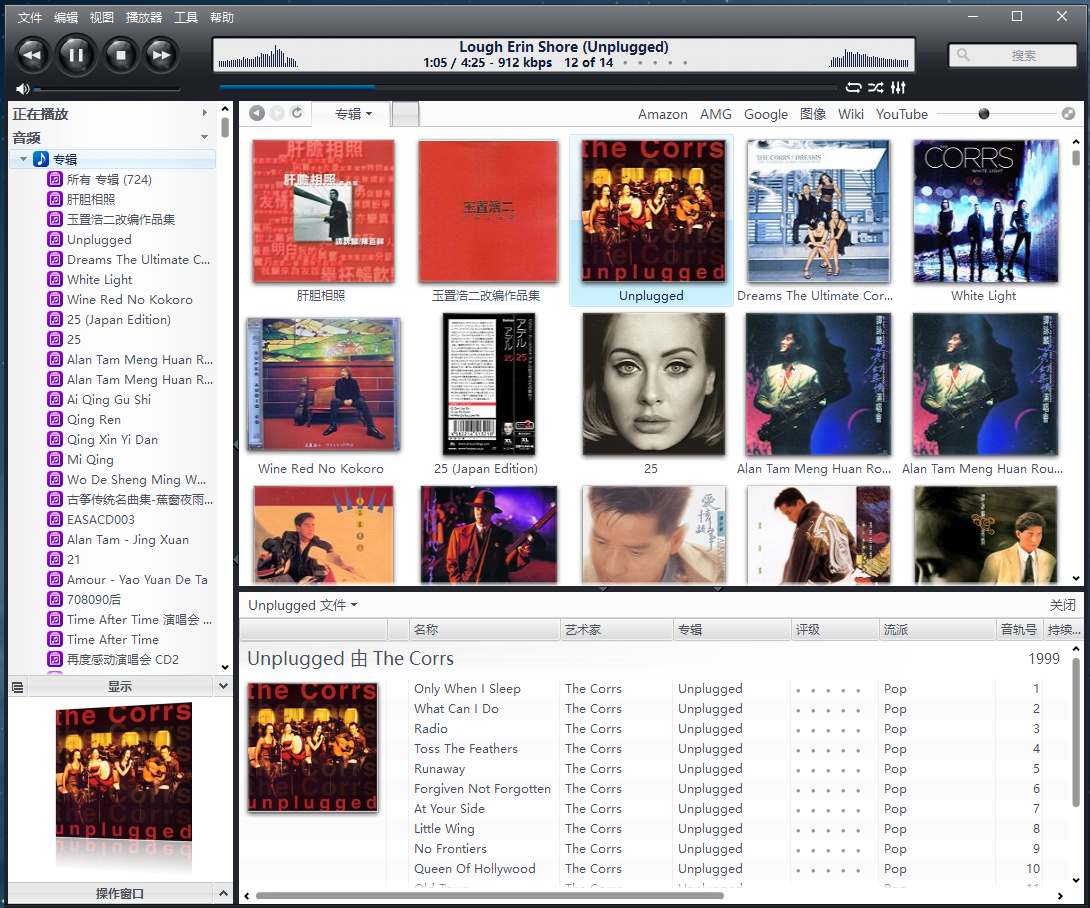
Task: Click the volume speaker icon
Action: (23, 89)
